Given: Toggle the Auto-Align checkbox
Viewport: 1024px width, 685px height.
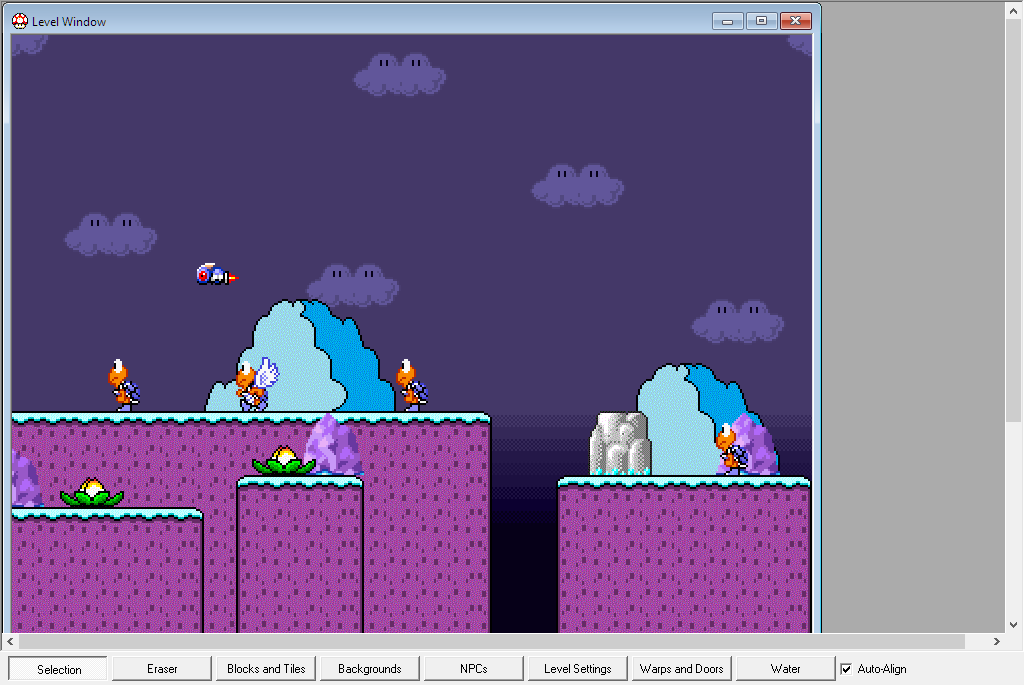Looking at the screenshot, I should pyautogui.click(x=846, y=669).
